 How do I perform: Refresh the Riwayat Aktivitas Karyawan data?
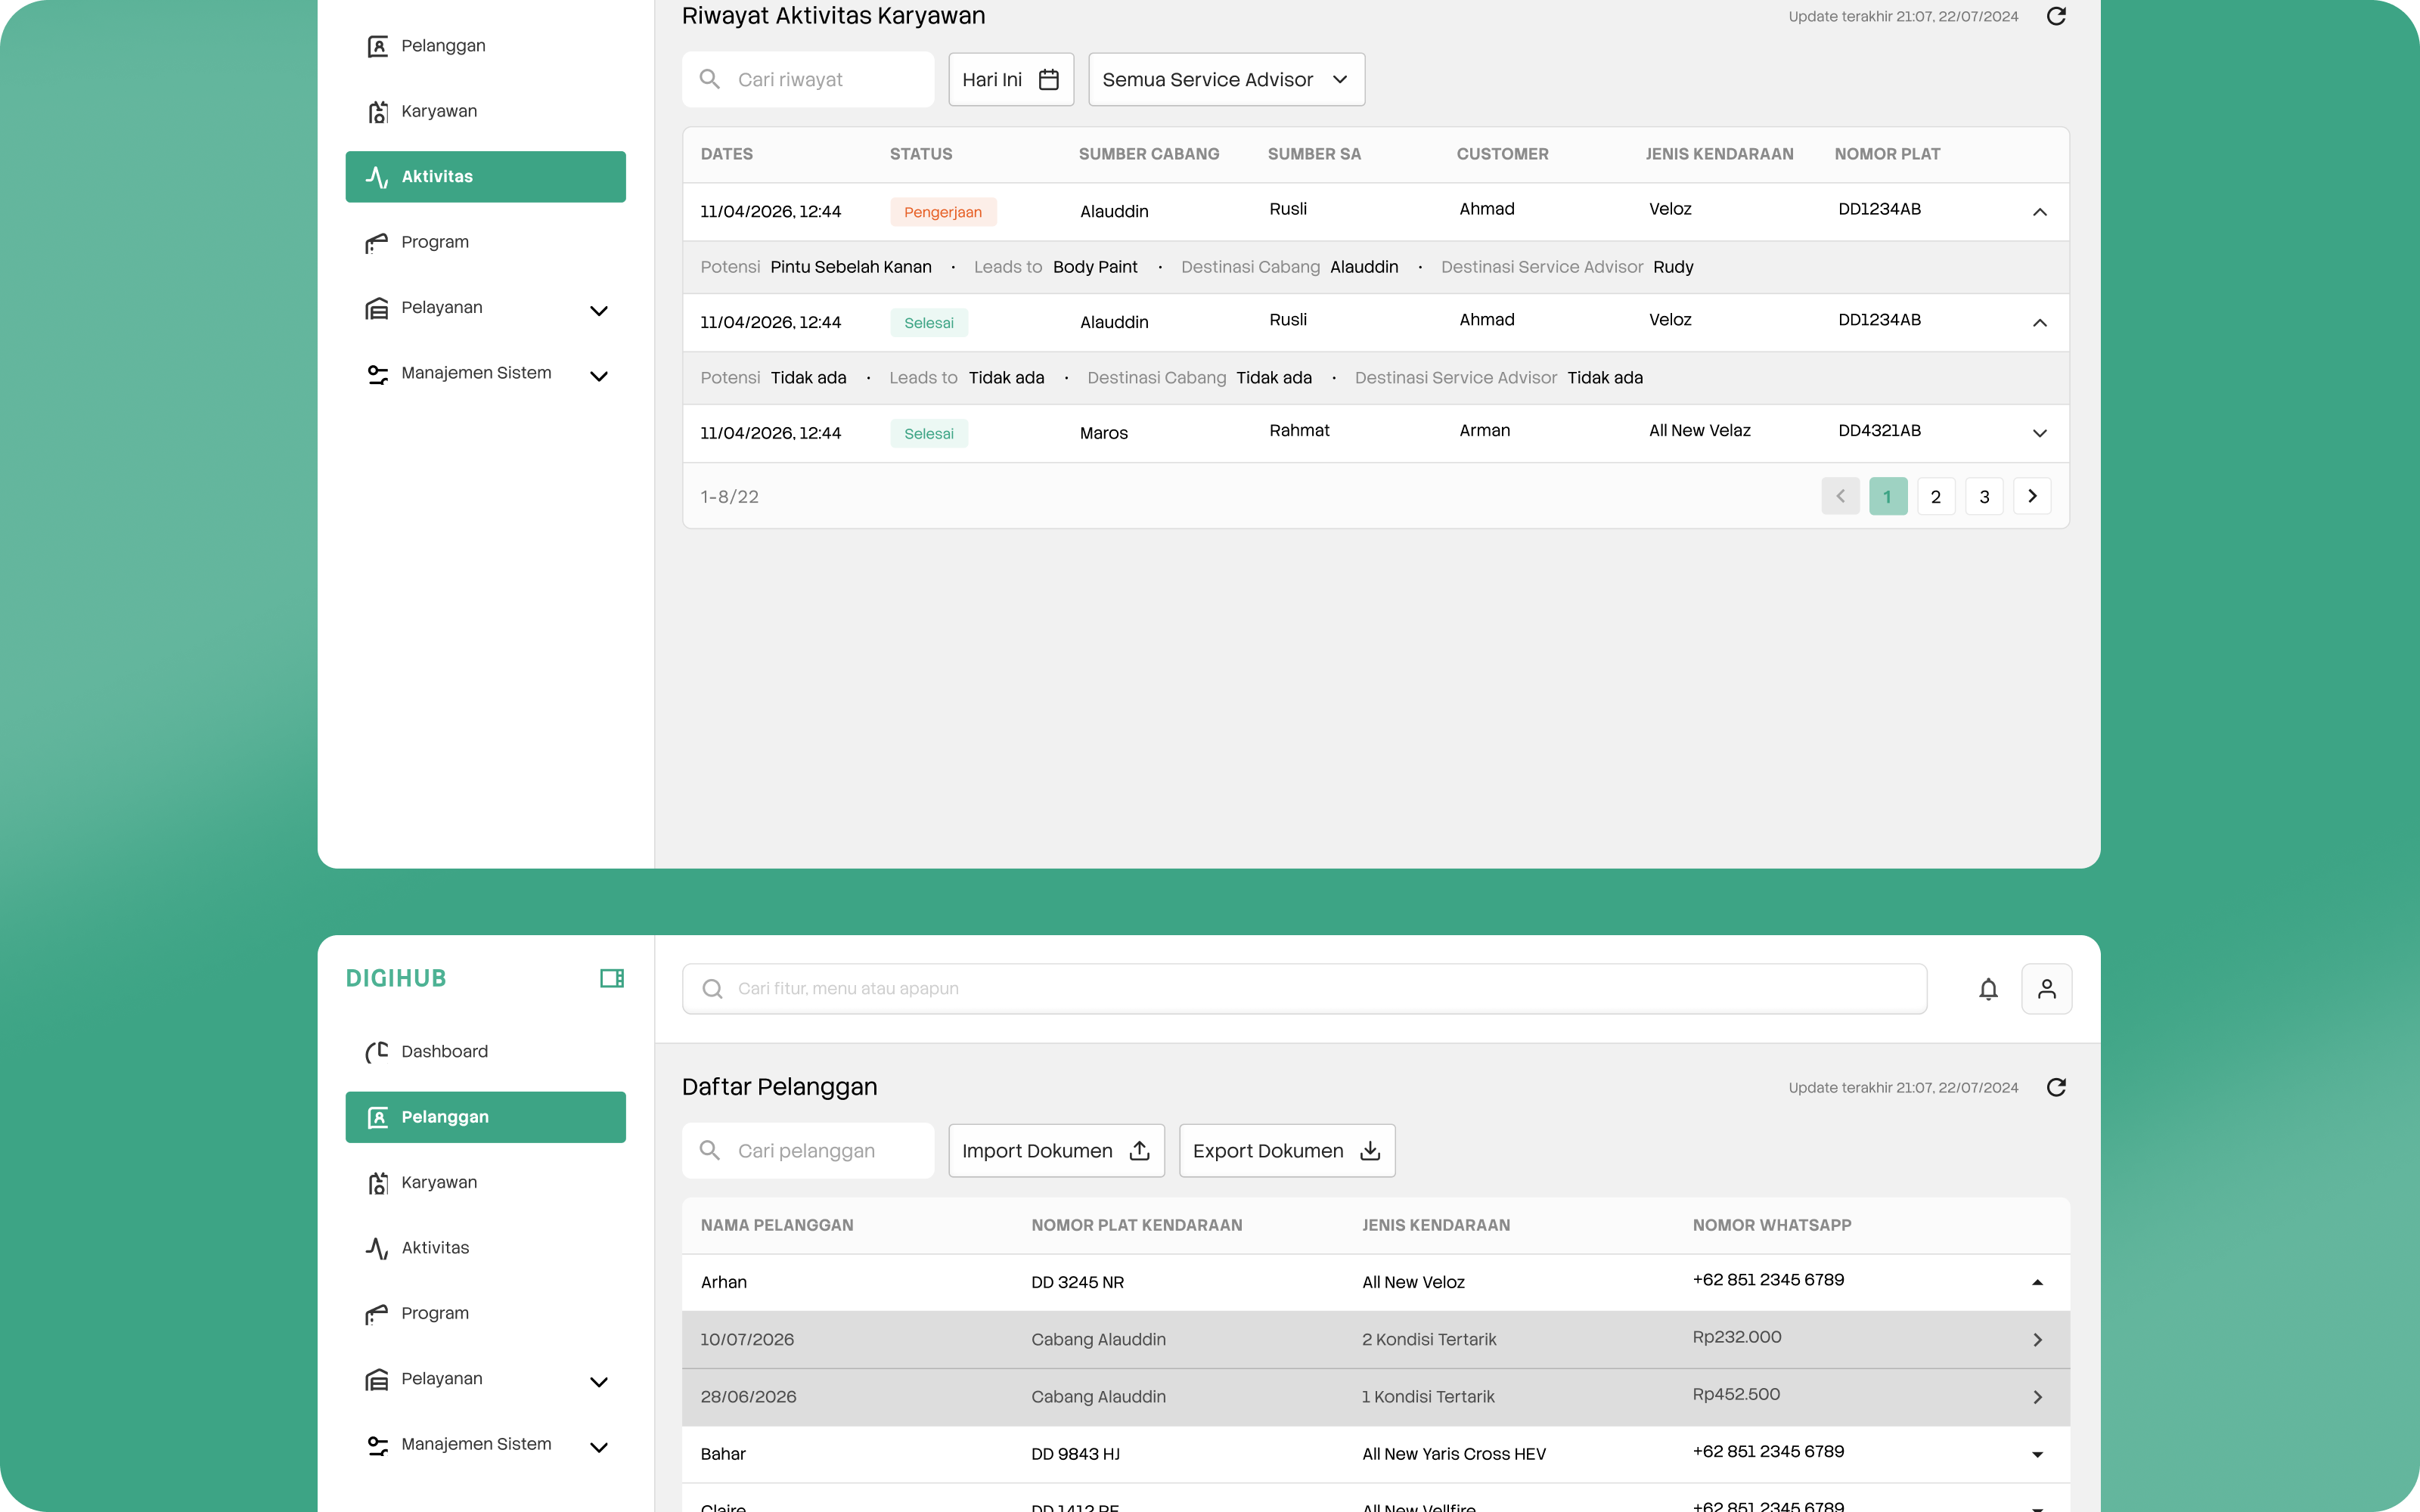click(2056, 16)
